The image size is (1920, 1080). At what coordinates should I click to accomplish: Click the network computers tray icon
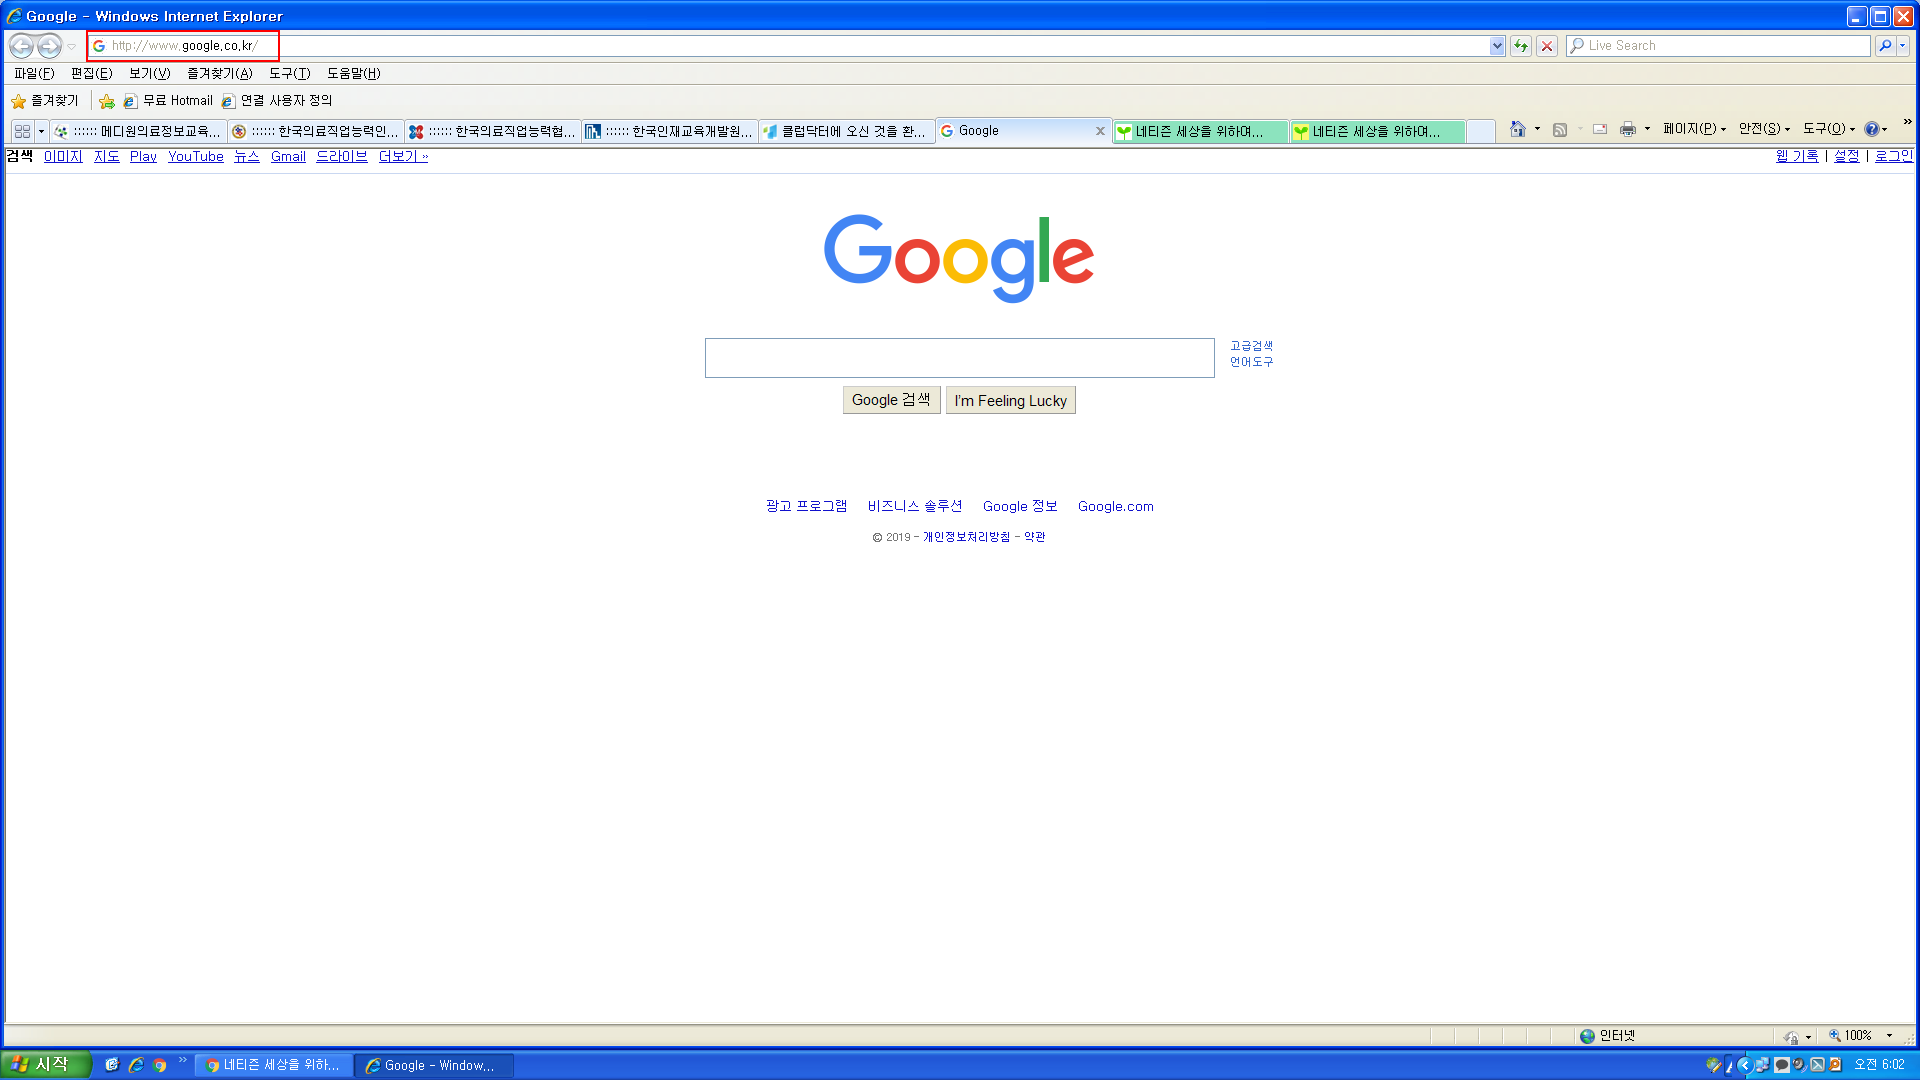click(x=1761, y=1065)
